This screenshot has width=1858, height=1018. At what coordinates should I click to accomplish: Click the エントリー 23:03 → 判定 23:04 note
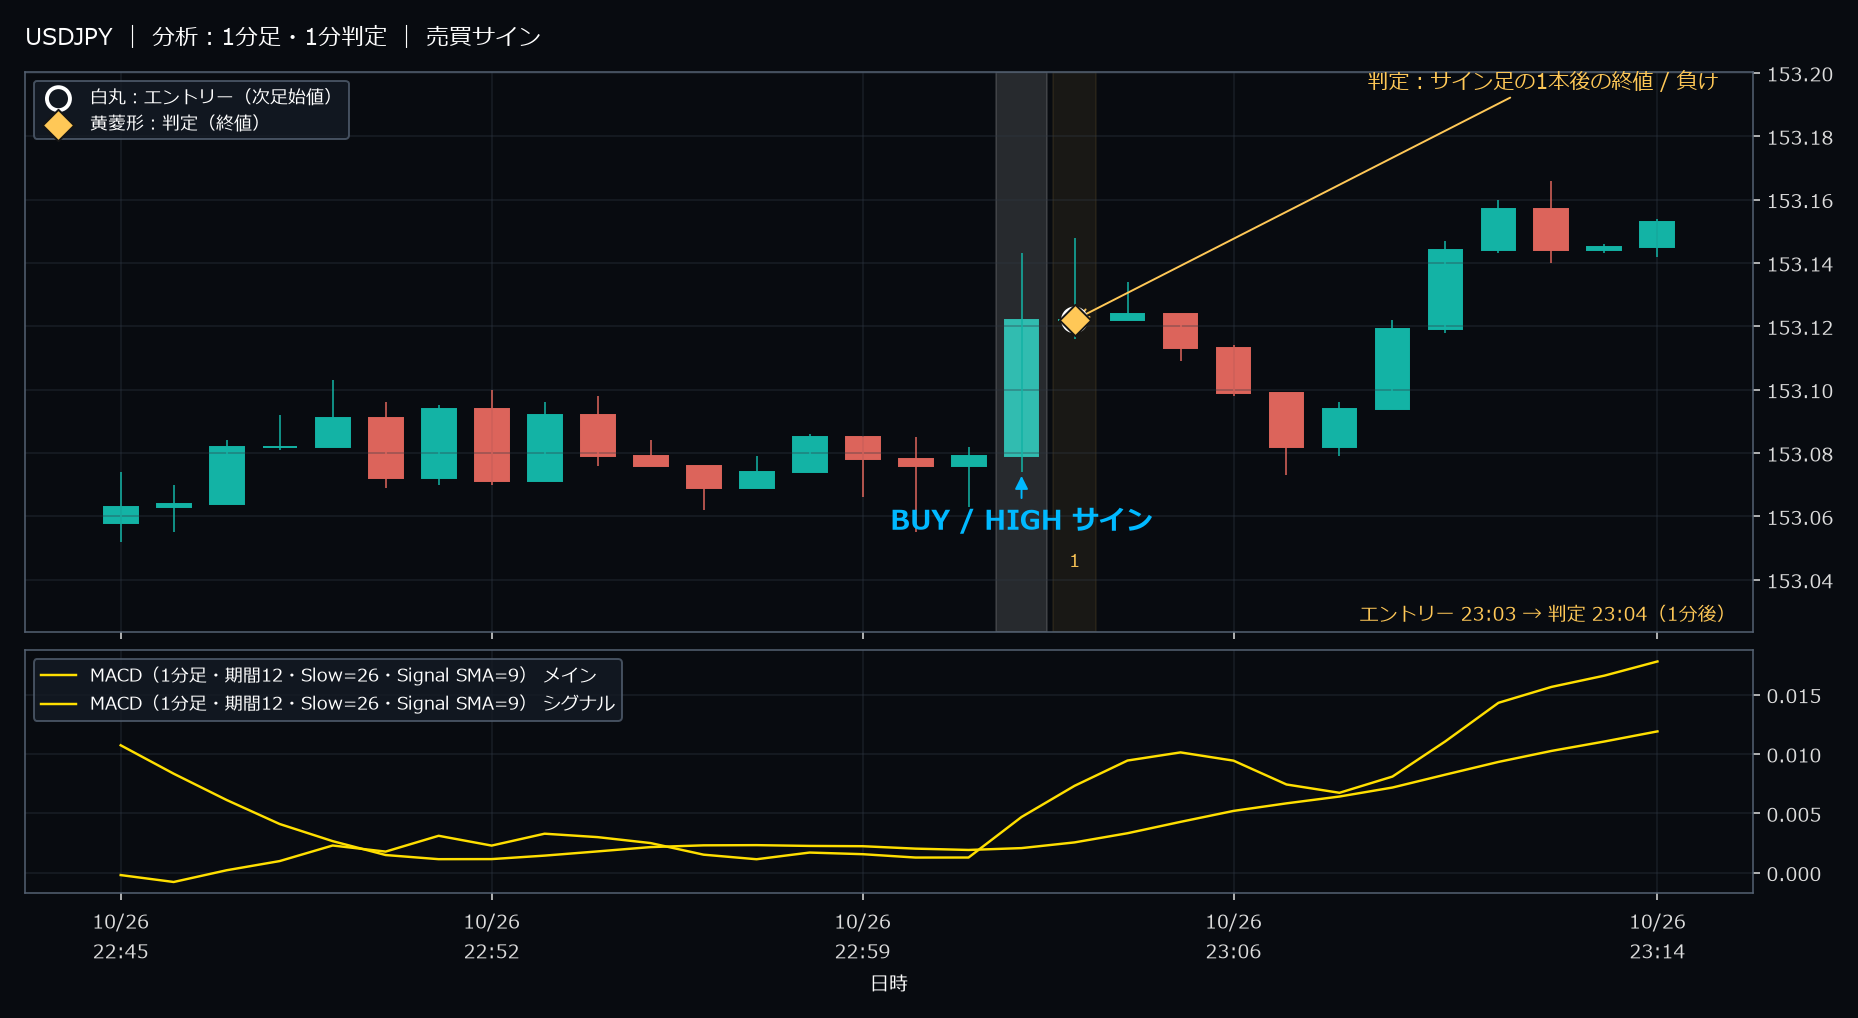(x=1542, y=614)
